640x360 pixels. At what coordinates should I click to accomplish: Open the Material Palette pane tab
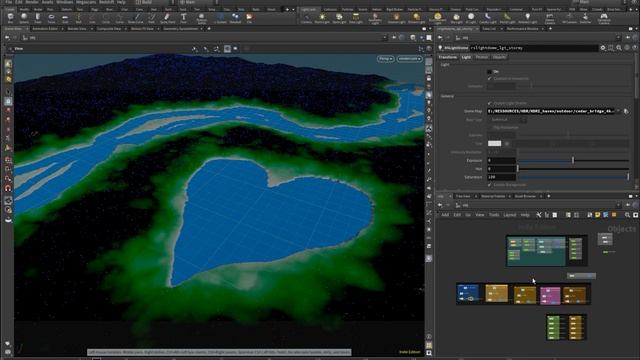pyautogui.click(x=493, y=196)
